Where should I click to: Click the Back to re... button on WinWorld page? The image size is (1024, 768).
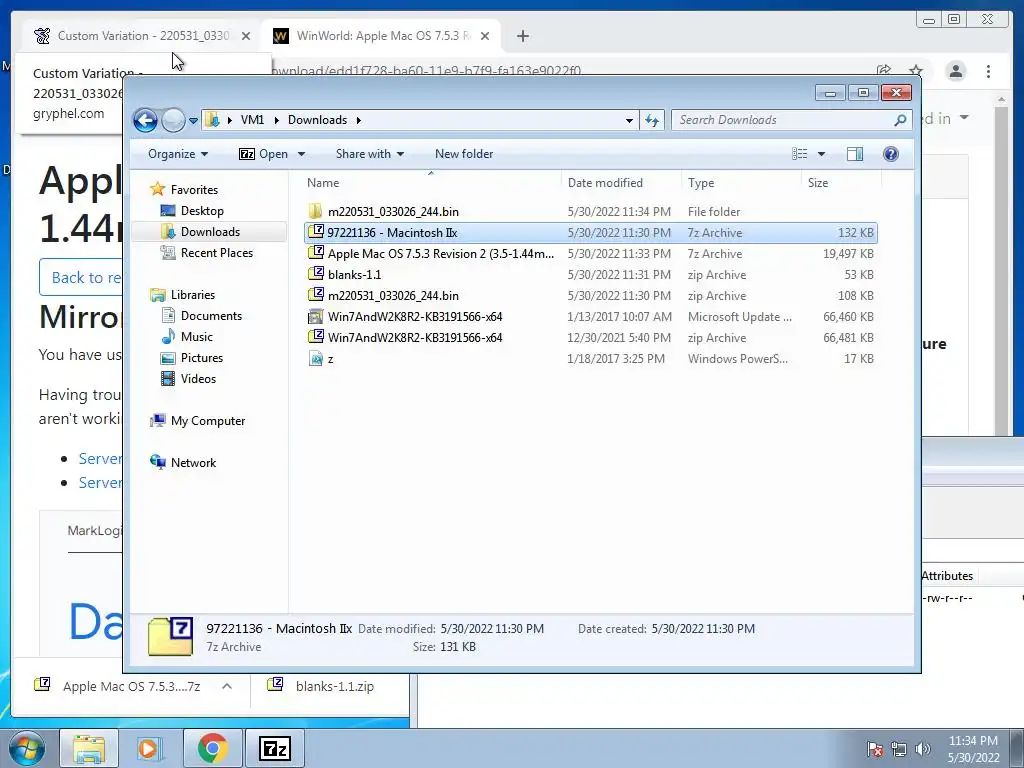click(x=81, y=278)
